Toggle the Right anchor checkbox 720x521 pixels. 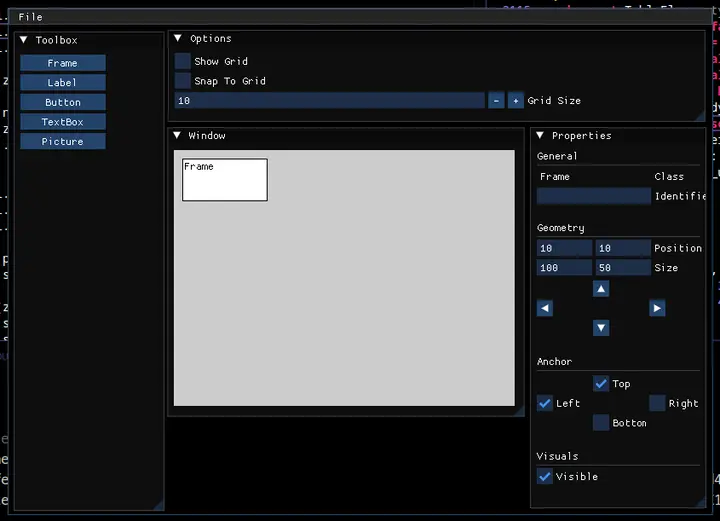(657, 403)
